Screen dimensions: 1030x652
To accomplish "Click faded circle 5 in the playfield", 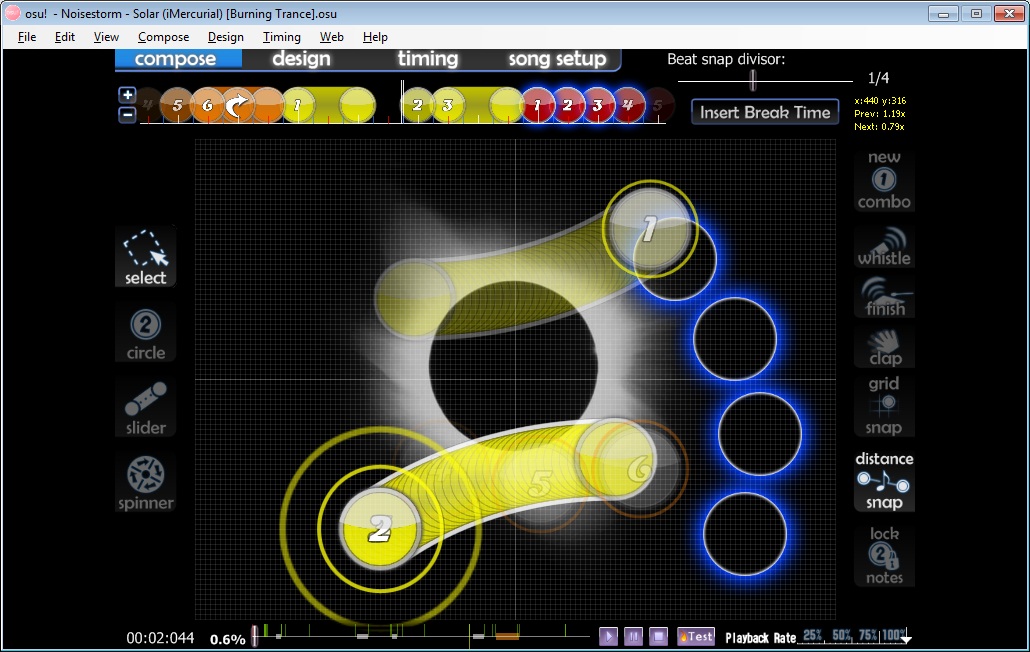I will [540, 485].
